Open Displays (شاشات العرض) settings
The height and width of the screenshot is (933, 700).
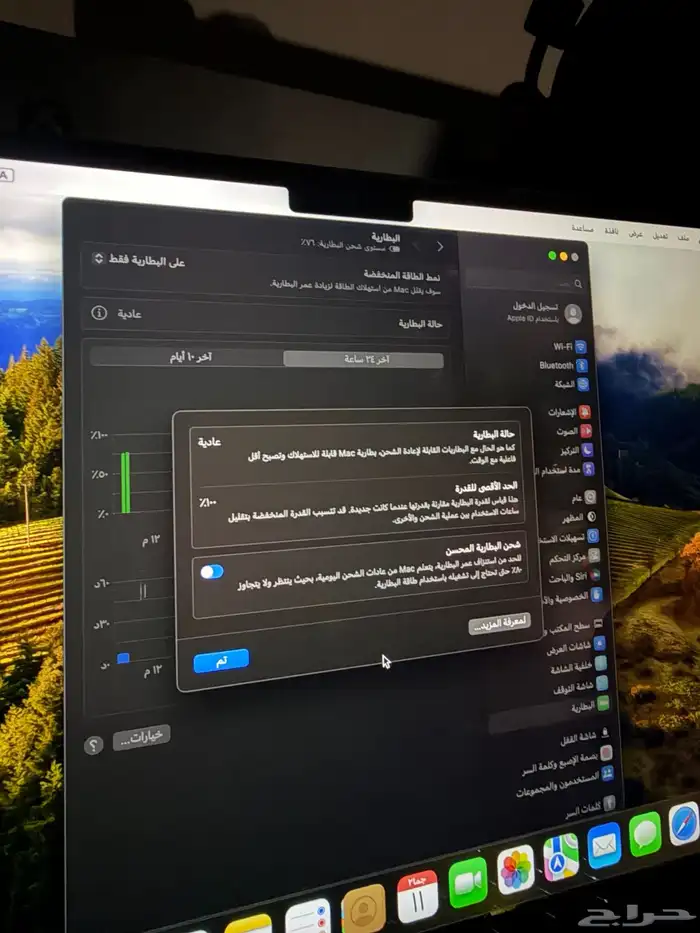click(x=576, y=645)
